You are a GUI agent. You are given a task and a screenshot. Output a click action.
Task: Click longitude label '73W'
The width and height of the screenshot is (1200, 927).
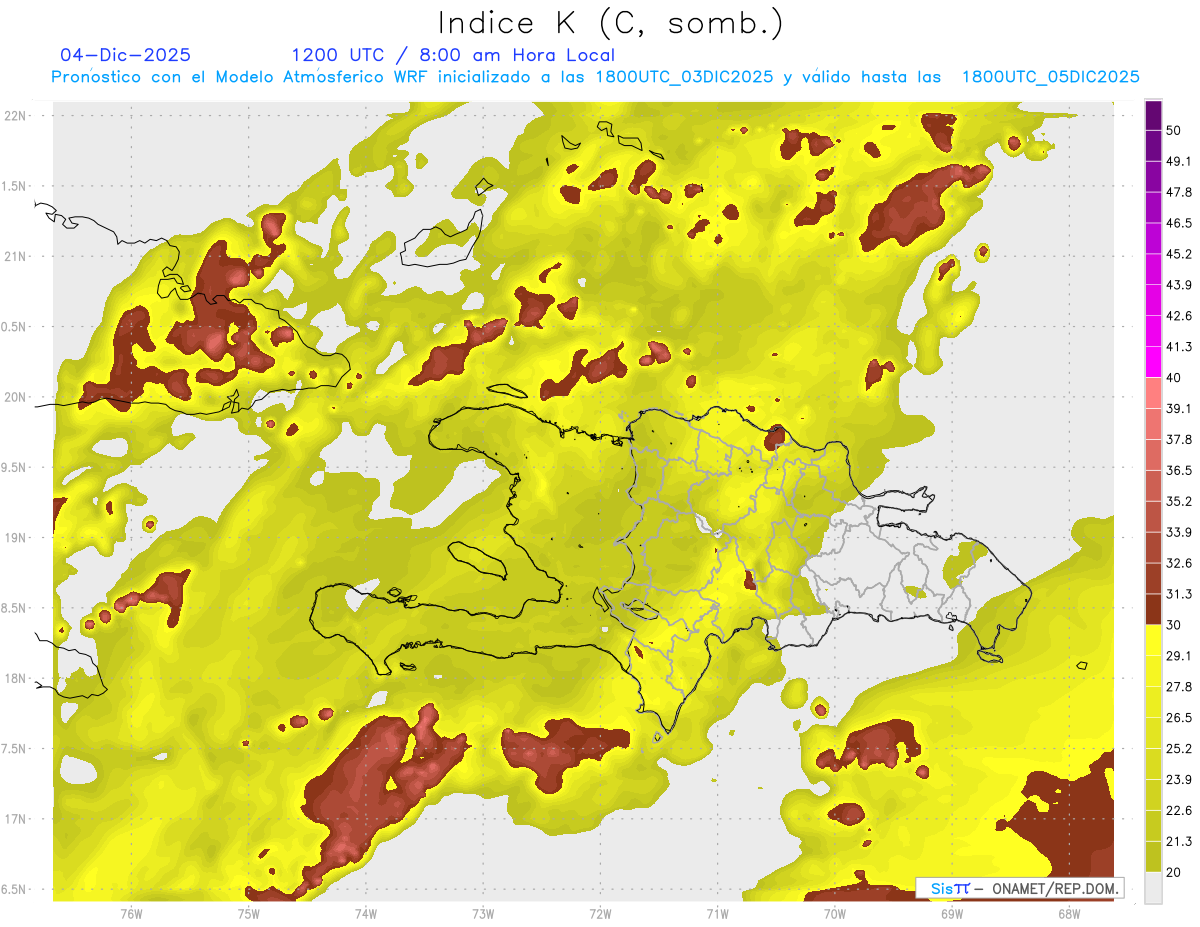483,913
